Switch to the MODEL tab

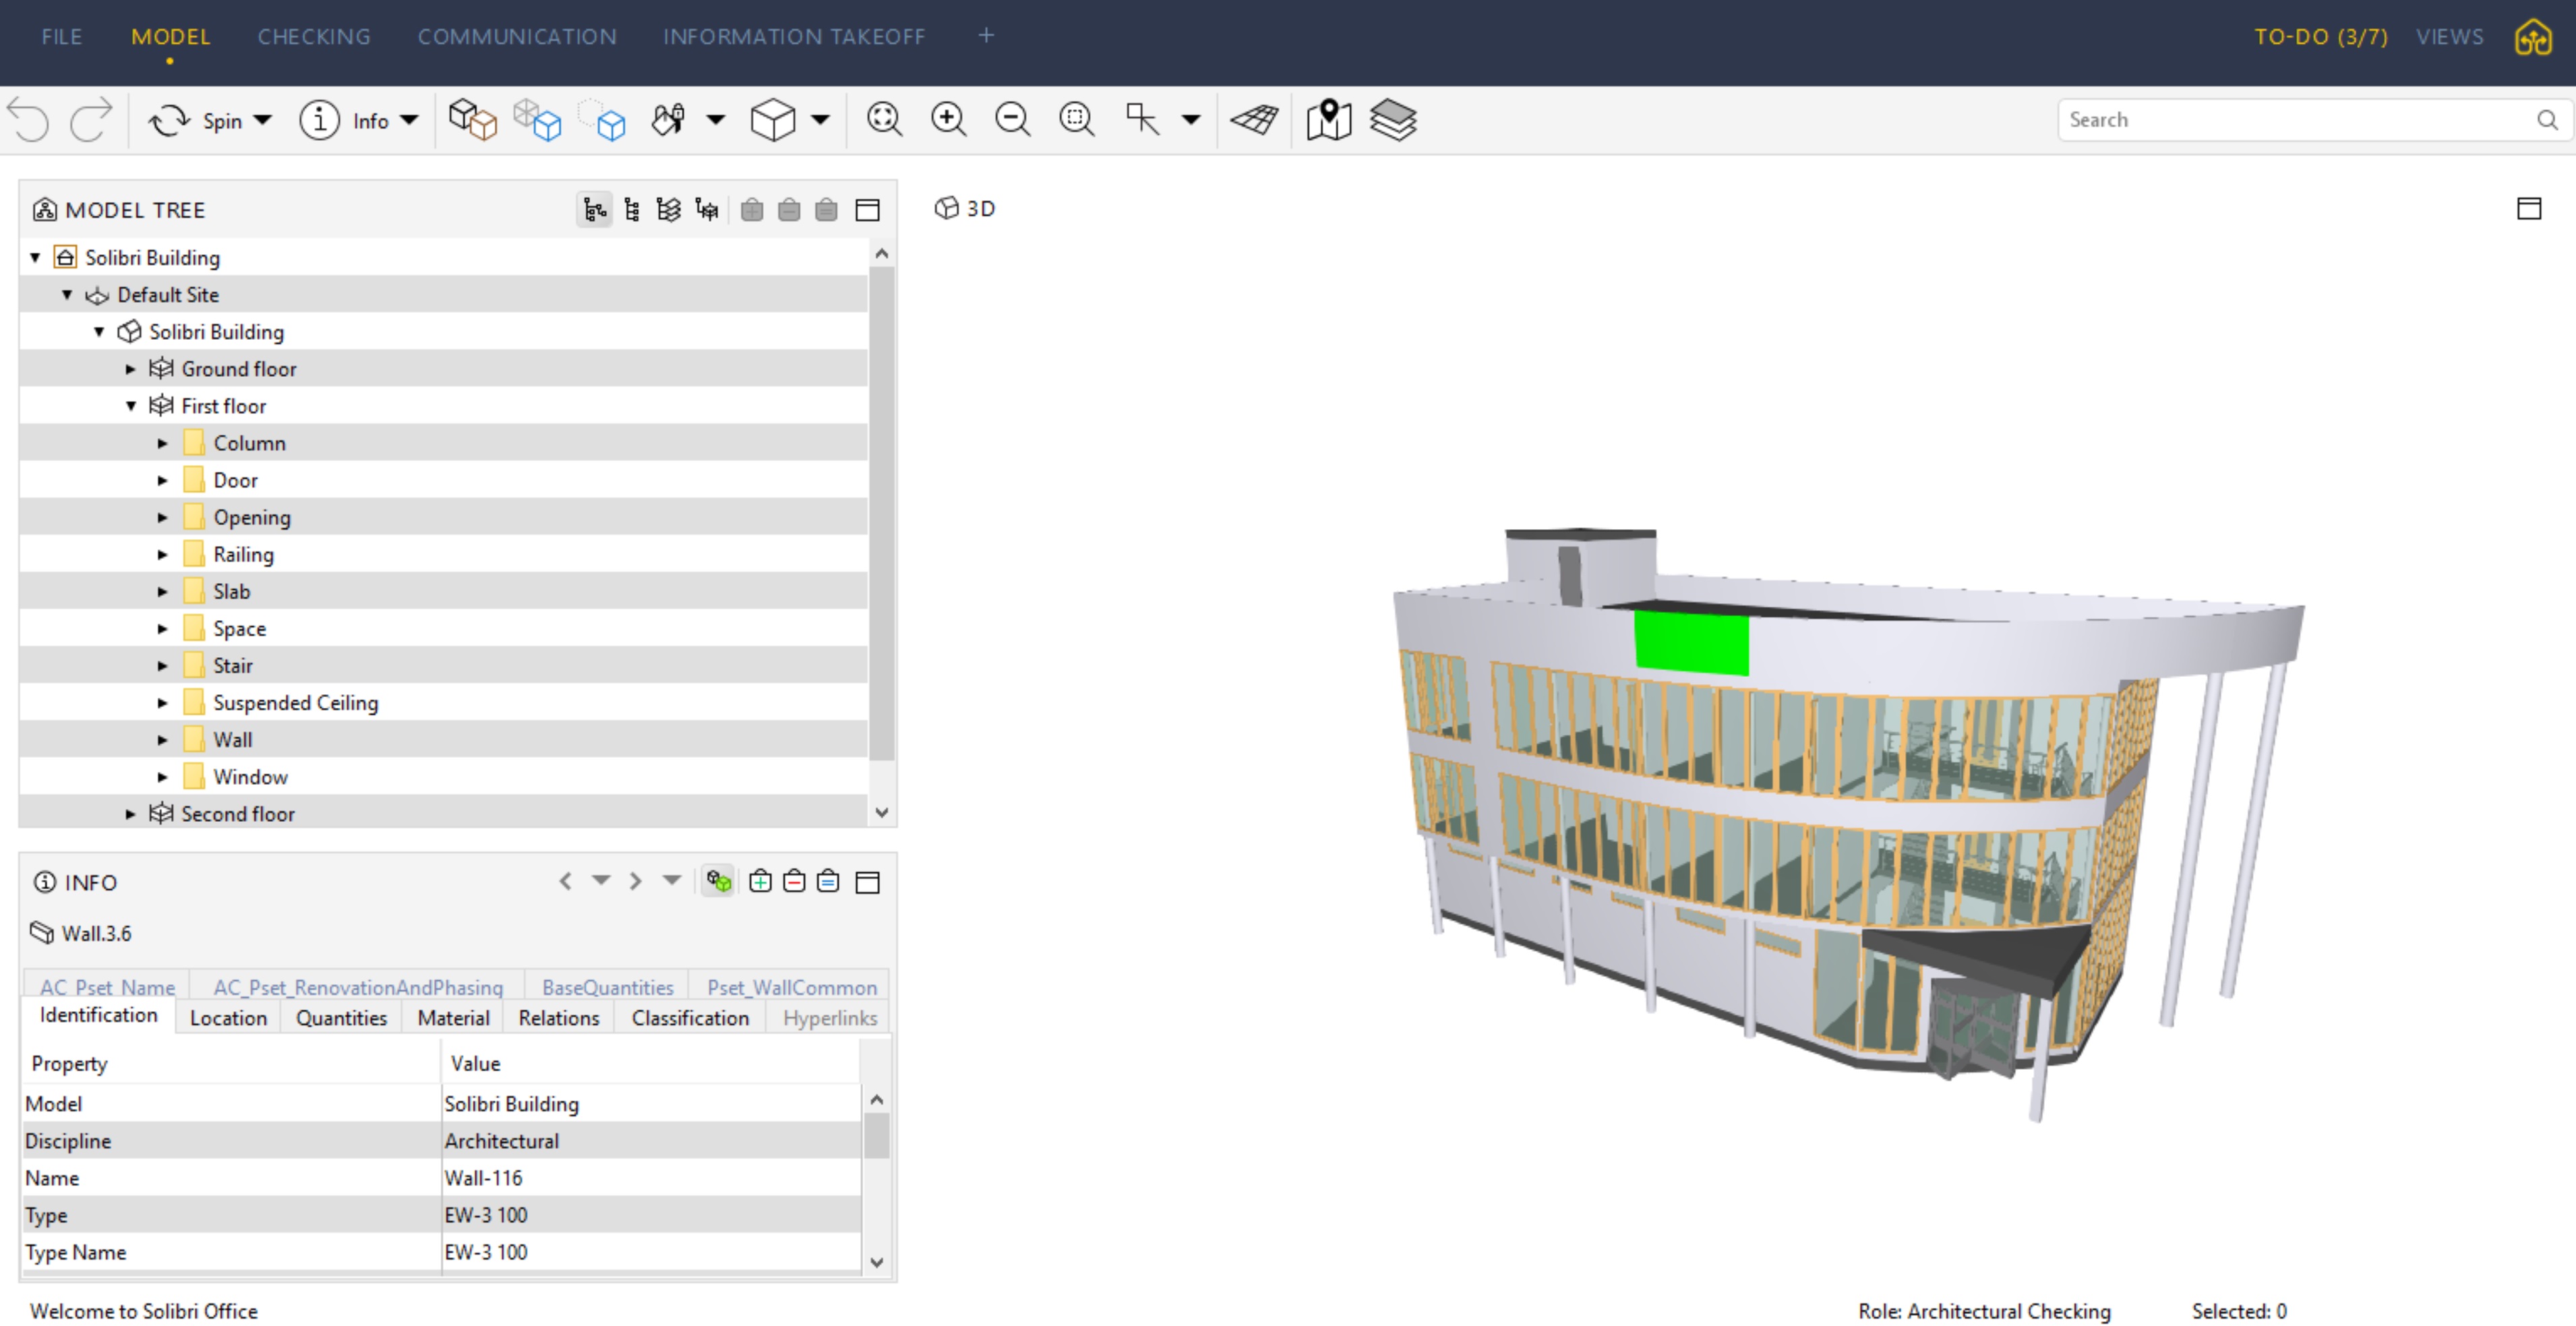(170, 37)
